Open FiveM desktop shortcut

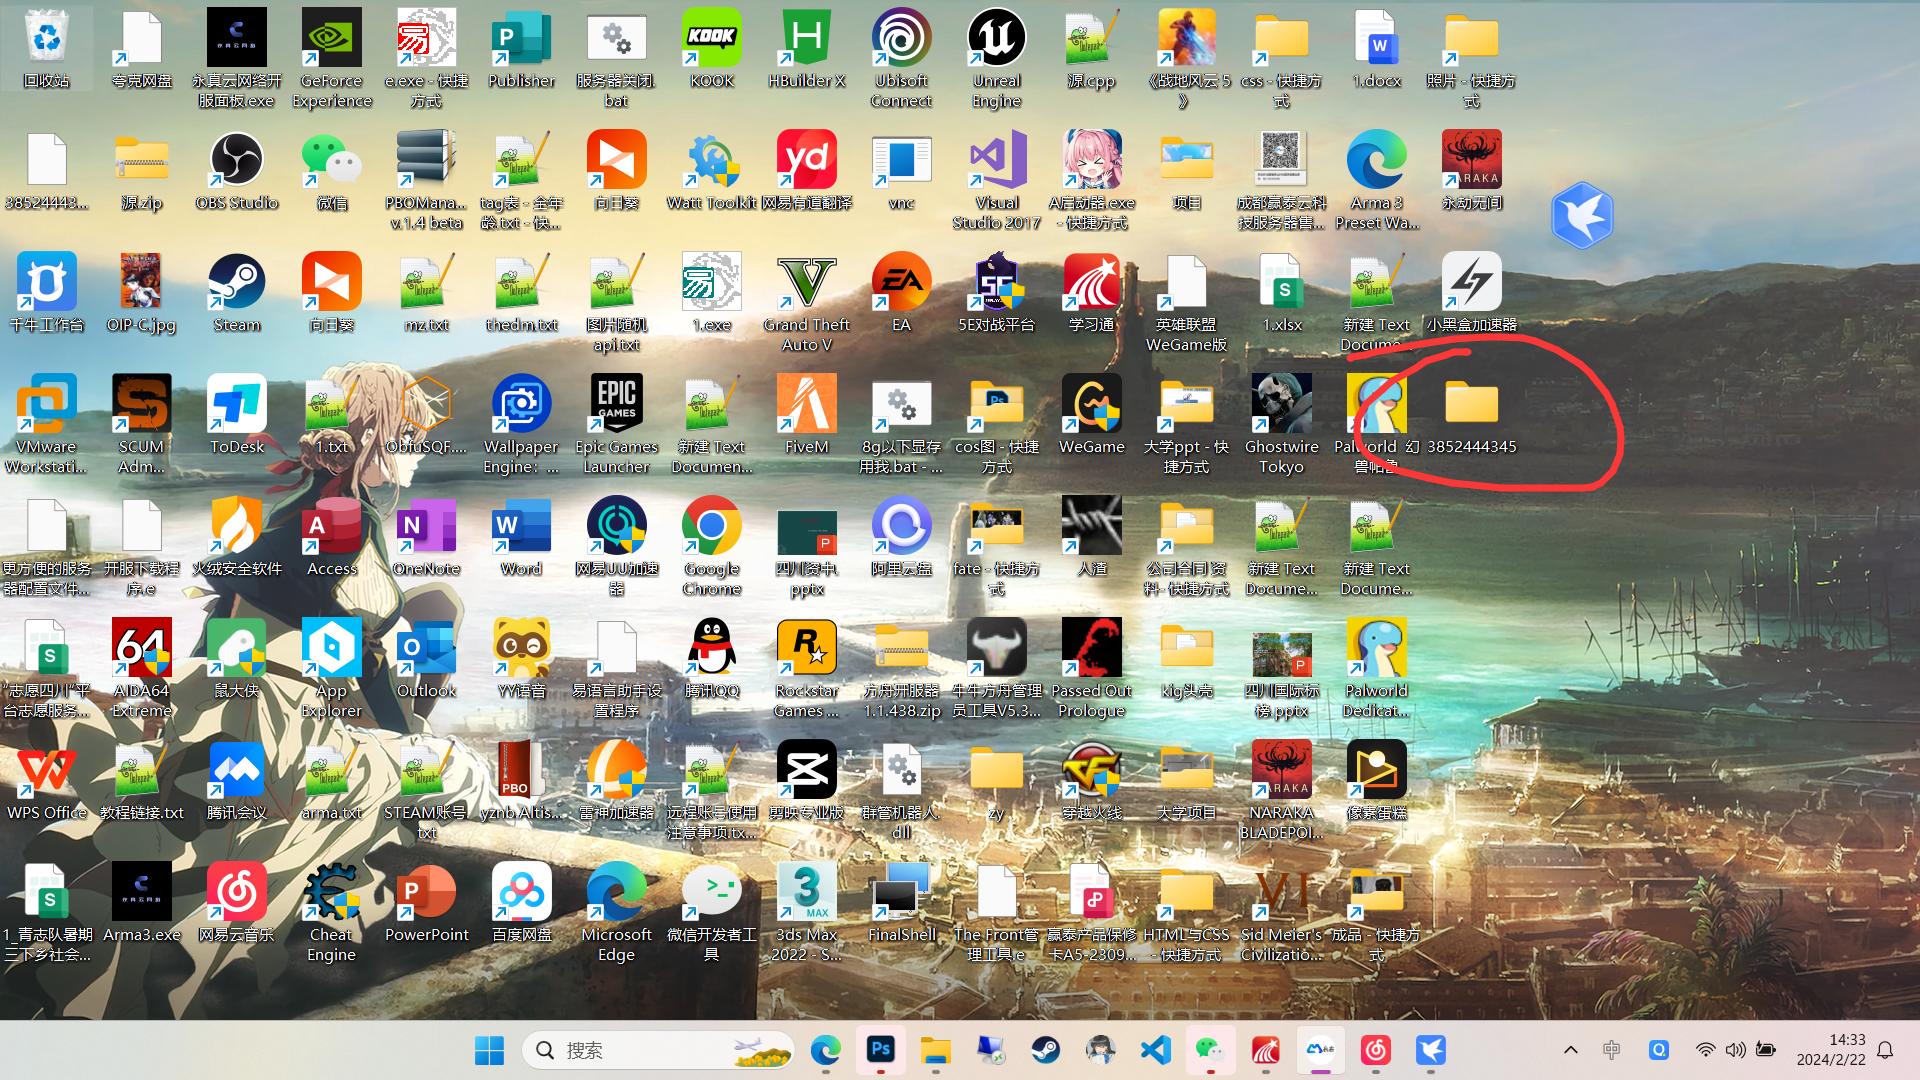click(807, 416)
